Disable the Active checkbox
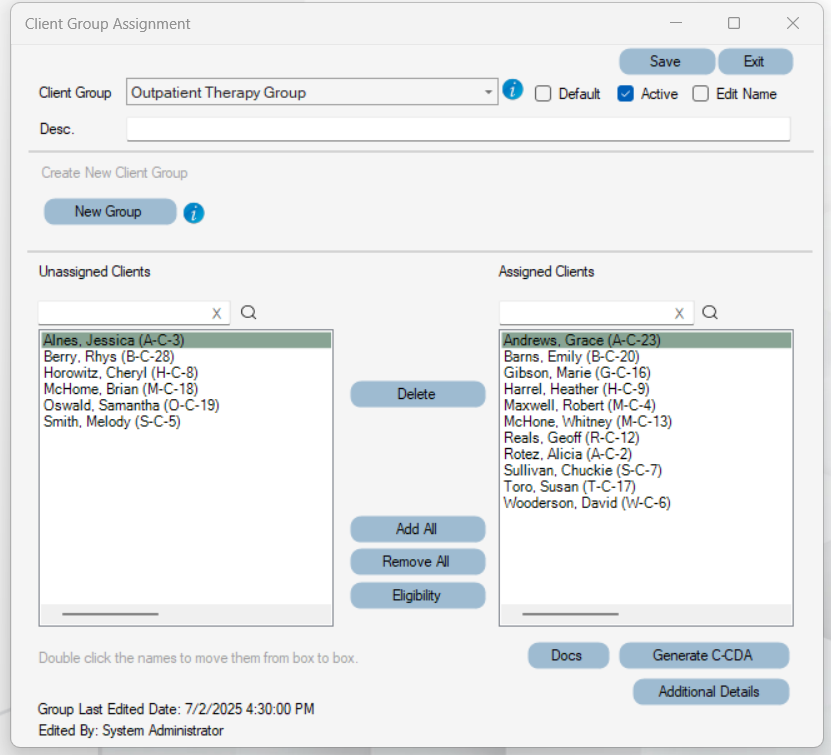Screen dimensions: 831x755 (x=625, y=93)
